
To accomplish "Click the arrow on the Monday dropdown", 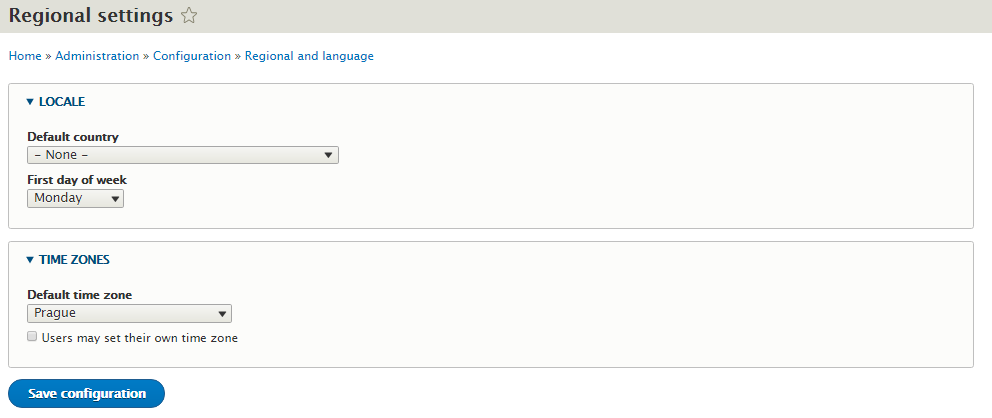I will click(115, 199).
